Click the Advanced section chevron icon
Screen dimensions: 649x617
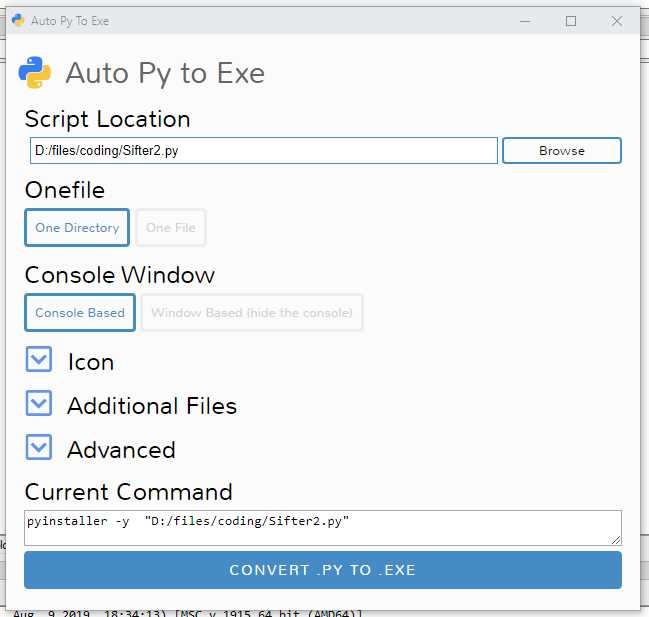[39, 447]
